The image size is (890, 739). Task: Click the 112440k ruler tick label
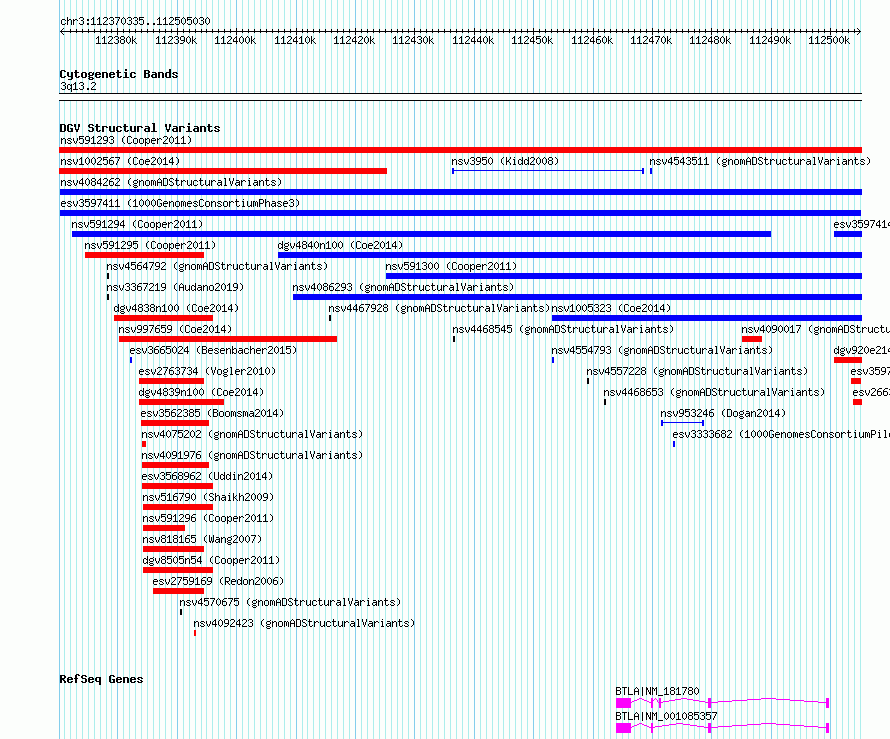tap(473, 40)
